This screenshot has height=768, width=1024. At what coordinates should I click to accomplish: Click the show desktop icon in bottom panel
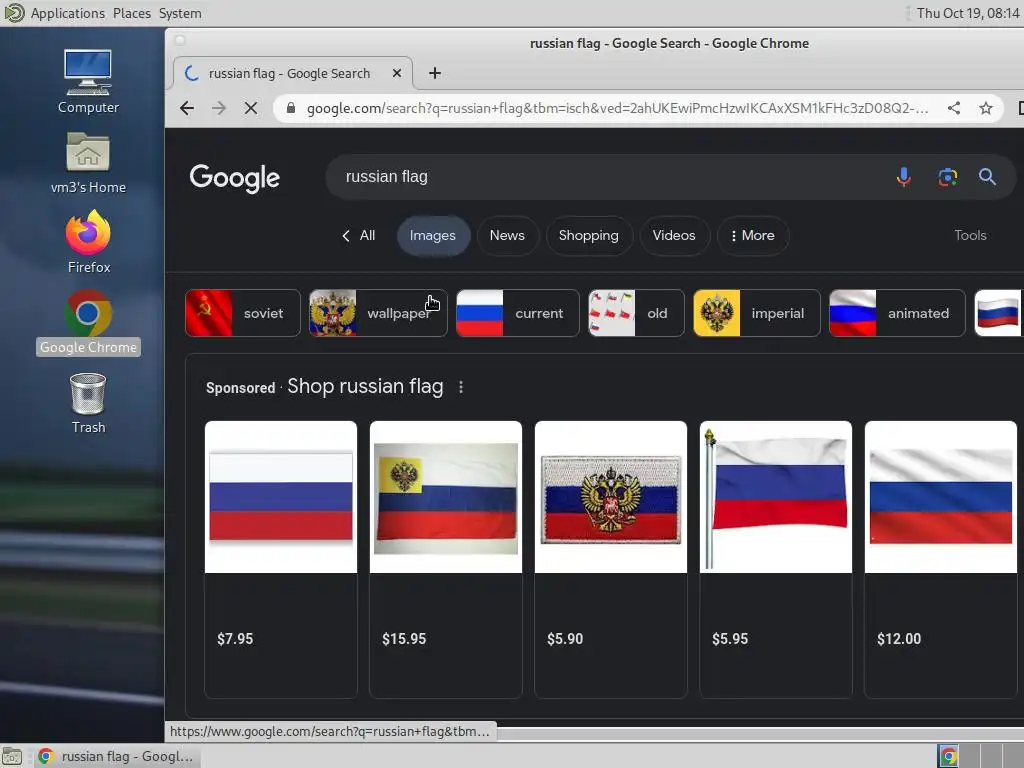coord(12,756)
